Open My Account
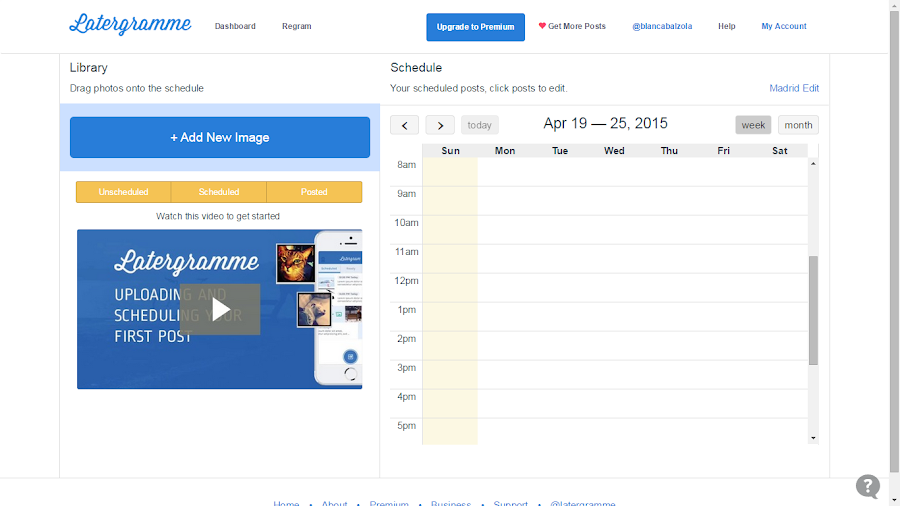Screen dimensions: 900x506 click(x=783, y=26)
